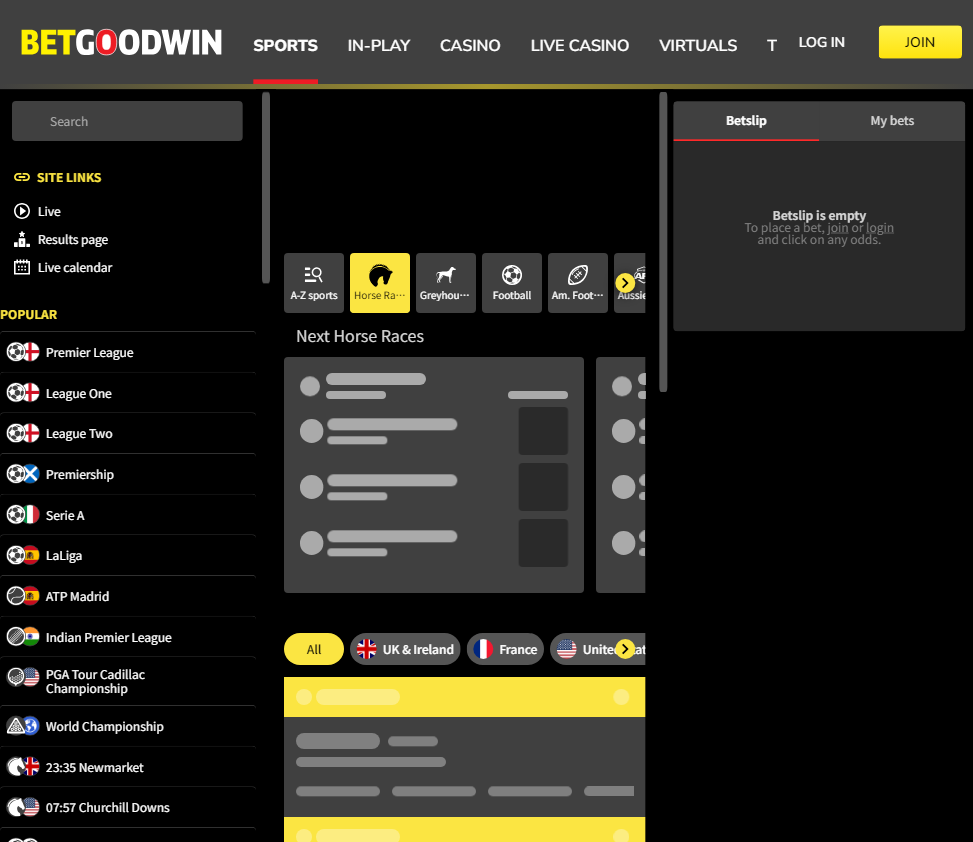Click the yellow JOIN button
The height and width of the screenshot is (842, 973).
pos(920,42)
